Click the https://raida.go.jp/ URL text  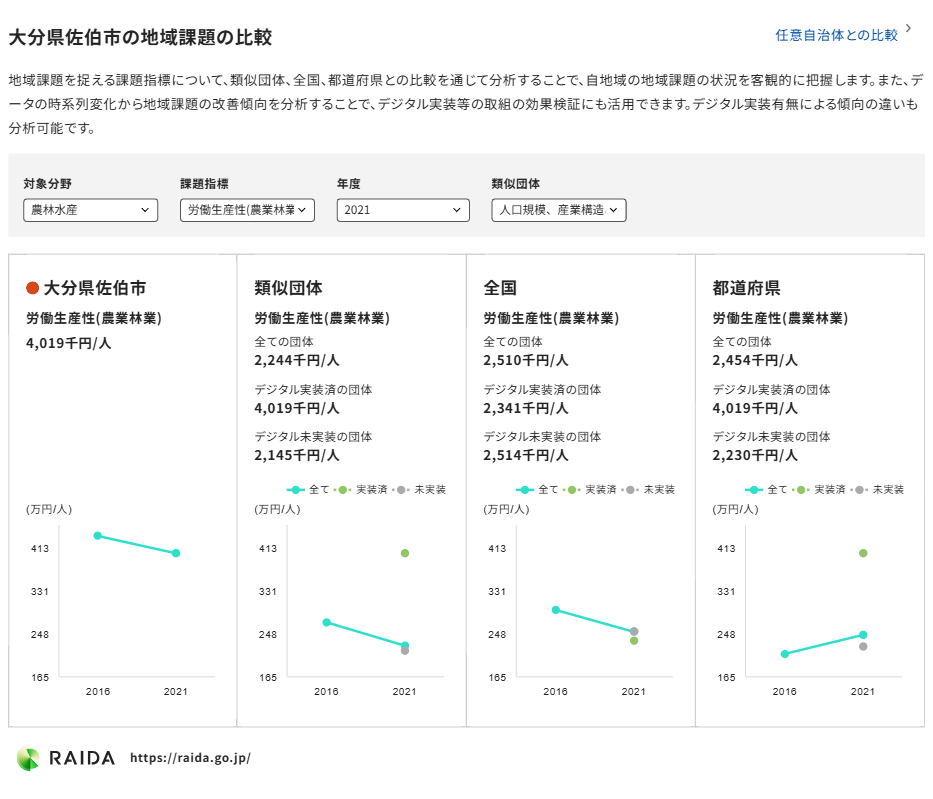pyautogui.click(x=190, y=758)
